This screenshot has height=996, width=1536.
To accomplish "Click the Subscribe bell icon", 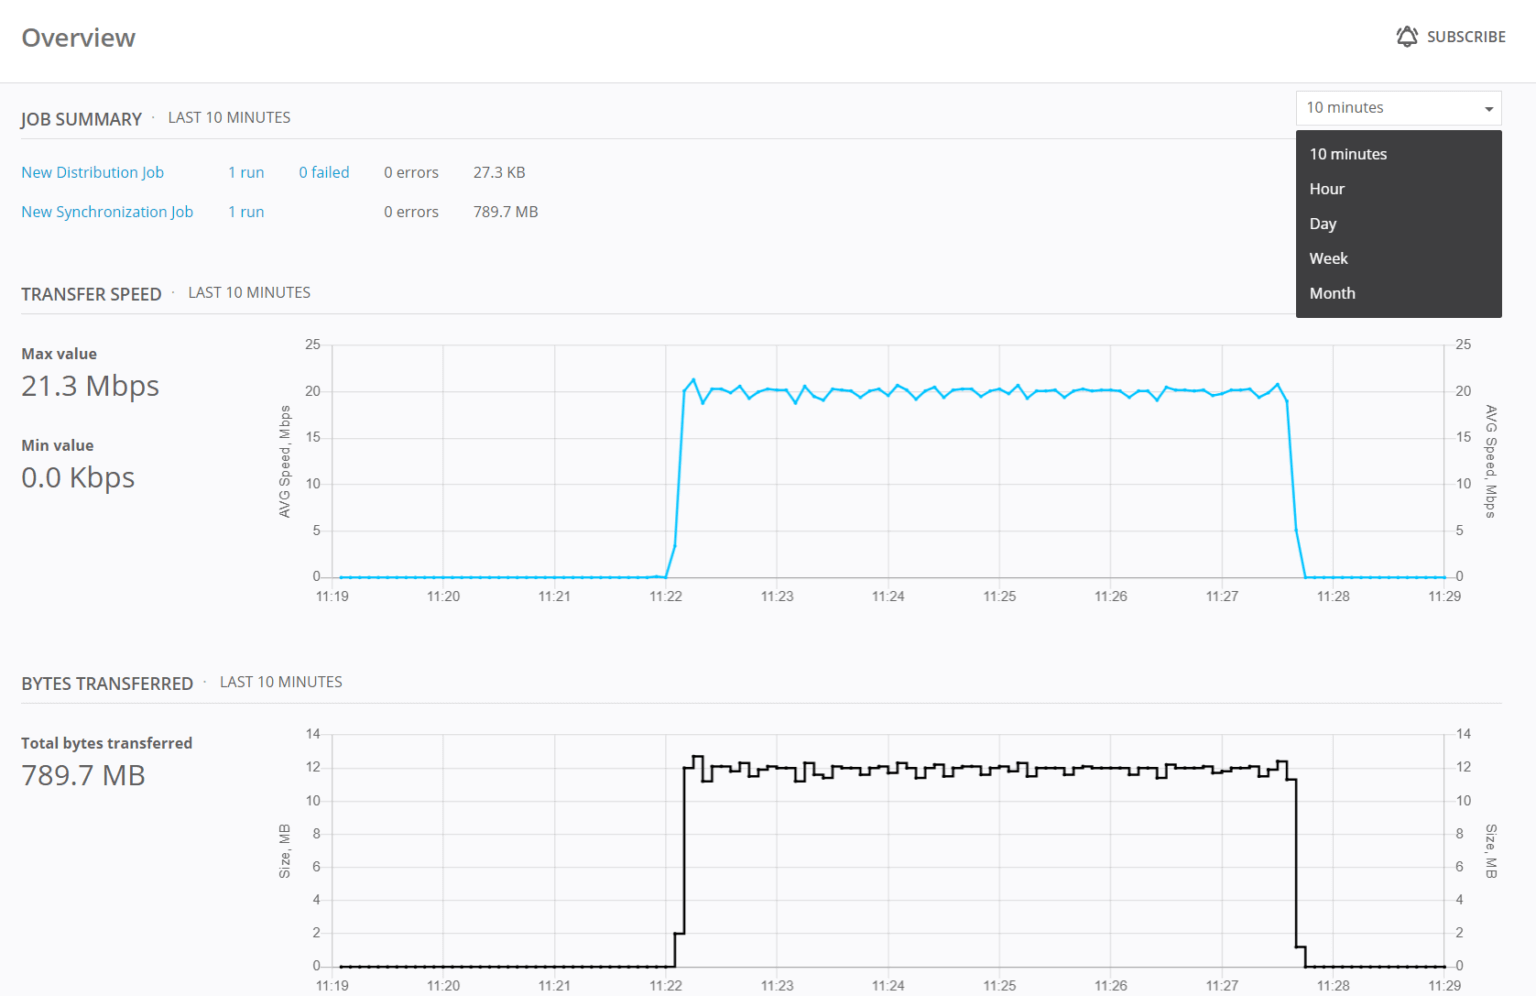I will pos(1407,36).
